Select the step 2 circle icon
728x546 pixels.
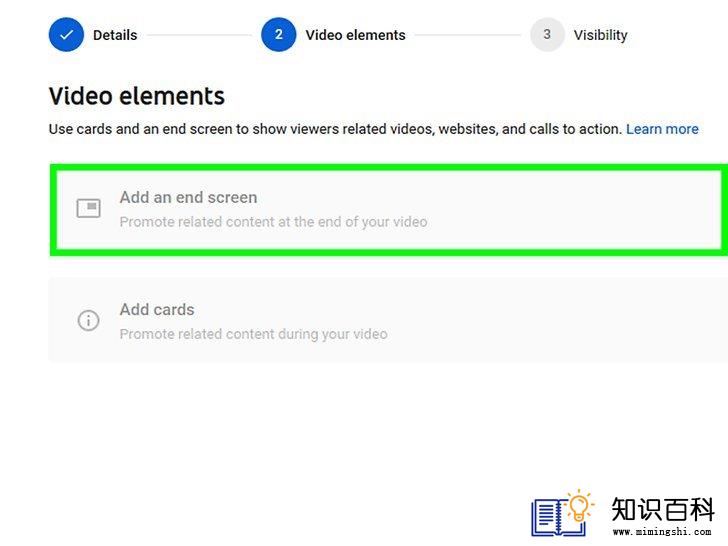279,35
